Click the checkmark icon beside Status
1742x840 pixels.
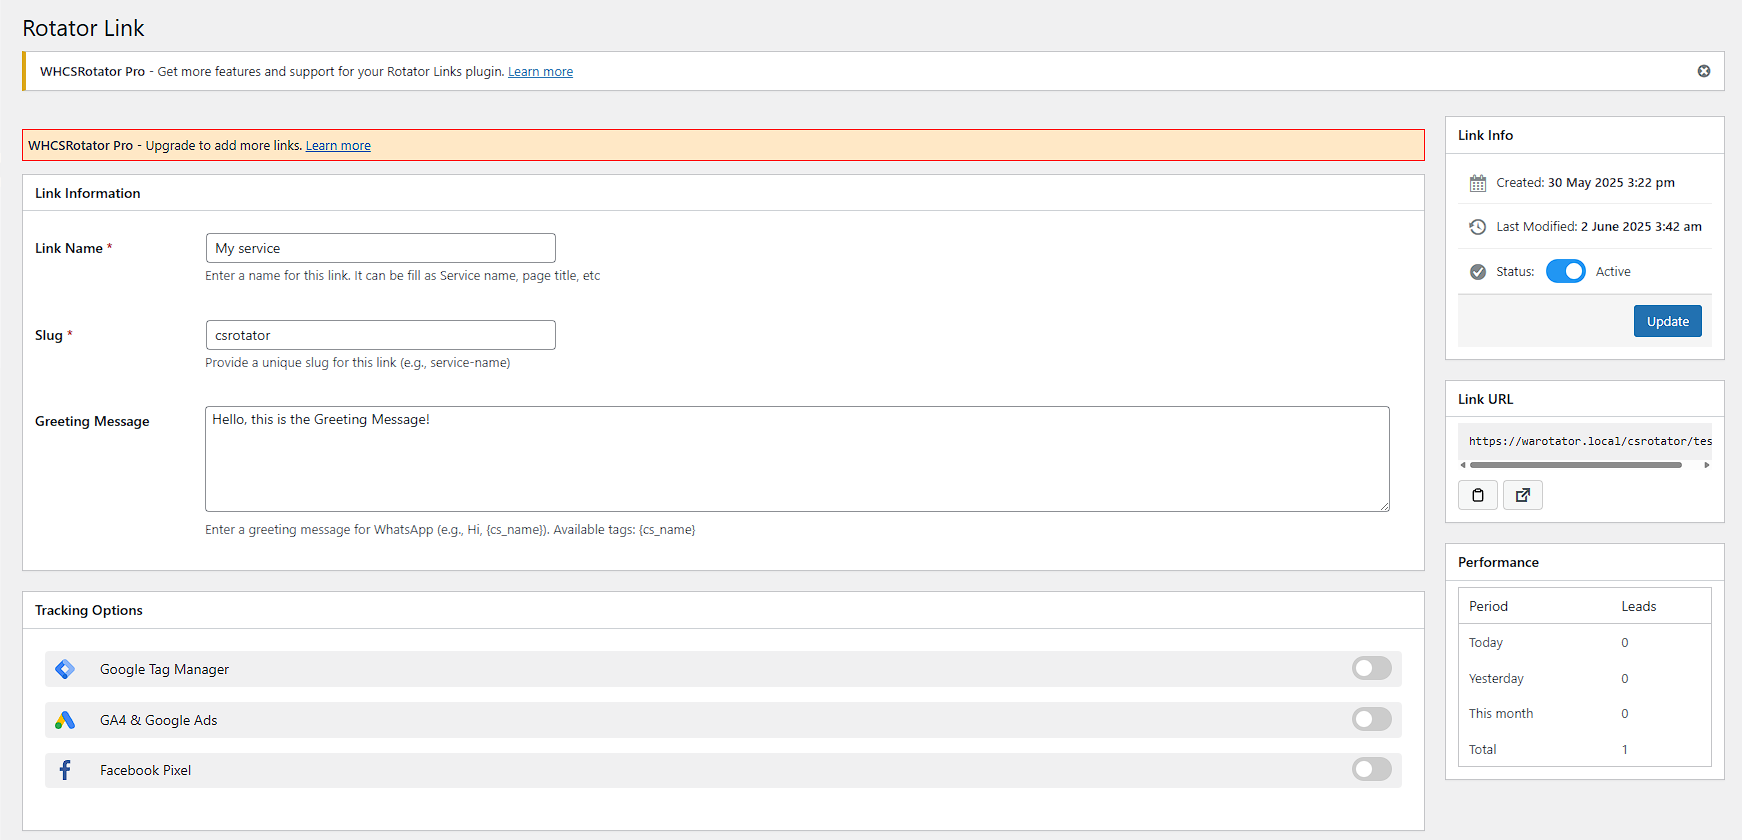click(1478, 272)
